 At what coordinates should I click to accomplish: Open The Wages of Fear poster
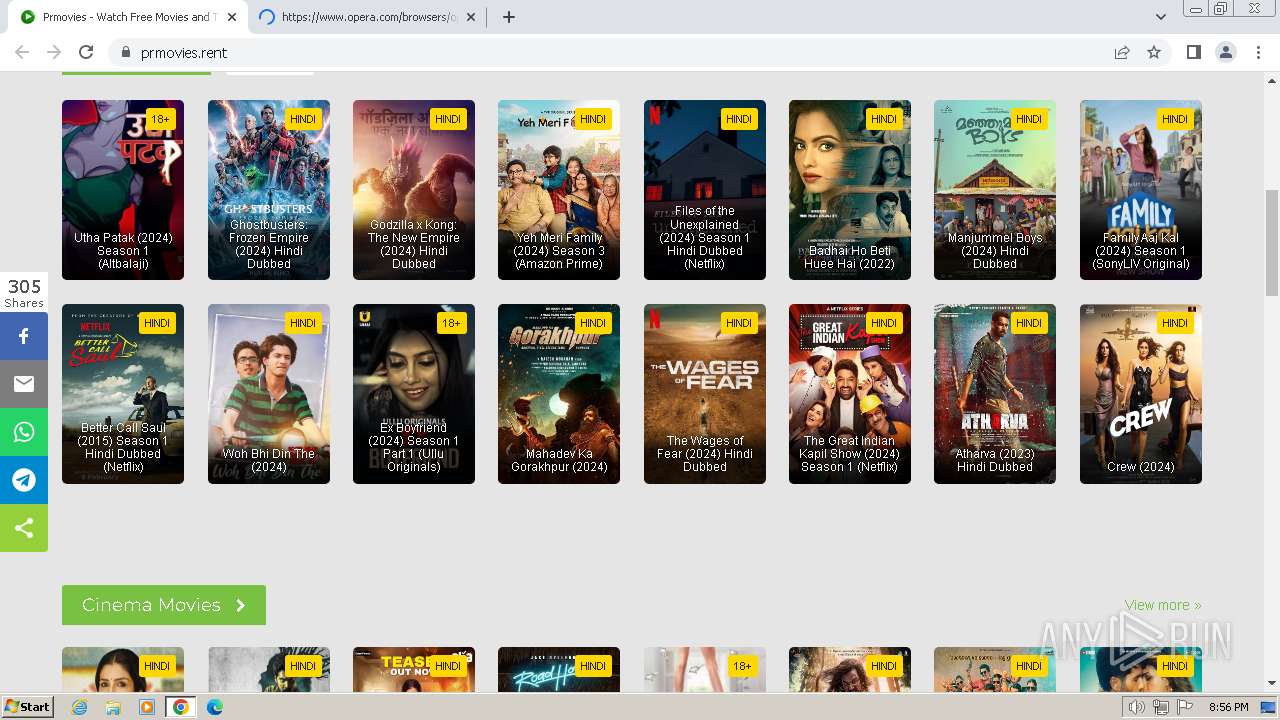tap(705, 394)
